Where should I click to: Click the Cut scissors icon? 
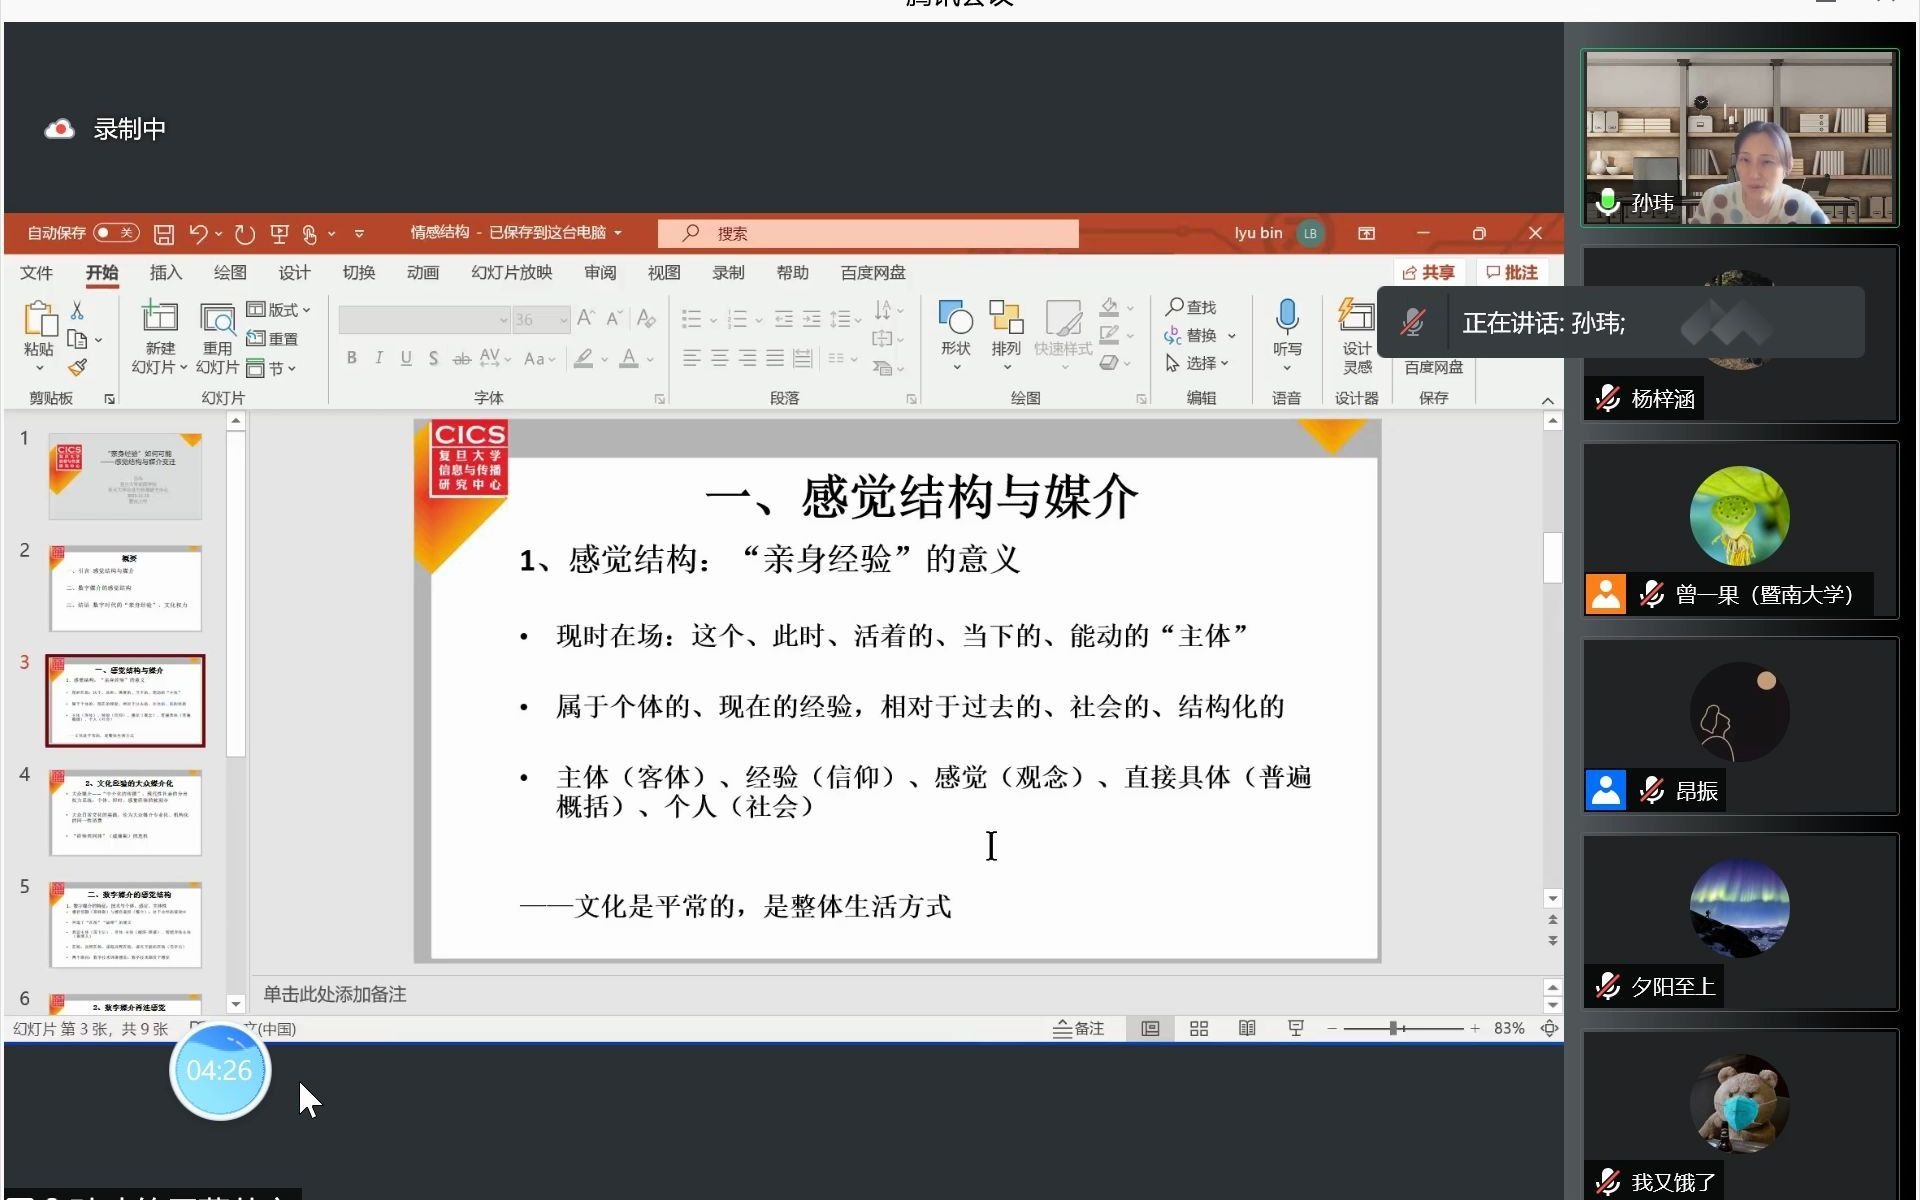77,311
